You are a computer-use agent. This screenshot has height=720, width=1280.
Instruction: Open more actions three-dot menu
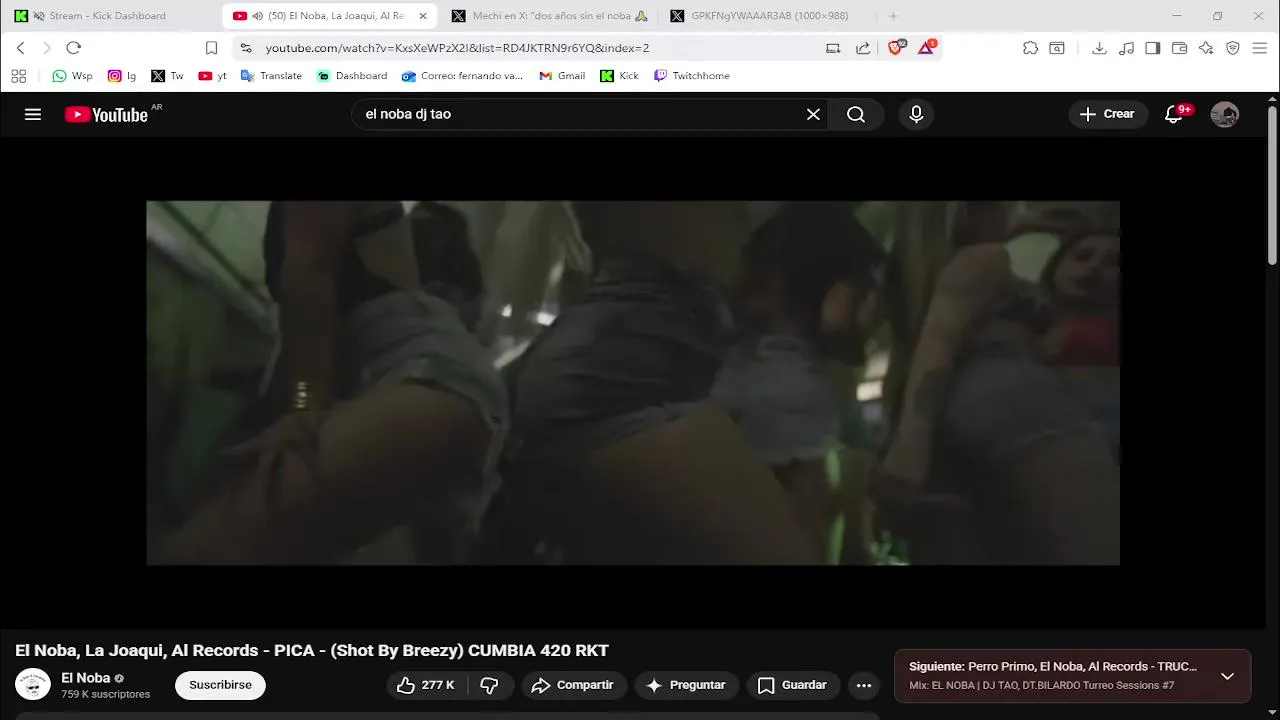[x=864, y=685]
